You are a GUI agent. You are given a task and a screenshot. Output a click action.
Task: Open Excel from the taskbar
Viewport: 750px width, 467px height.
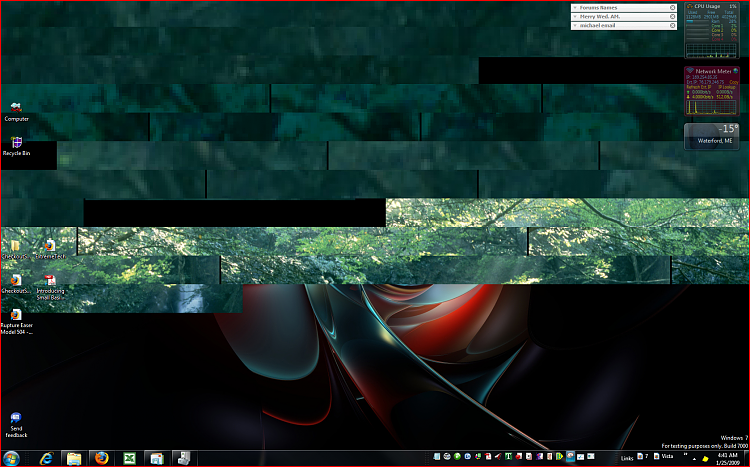click(129, 458)
